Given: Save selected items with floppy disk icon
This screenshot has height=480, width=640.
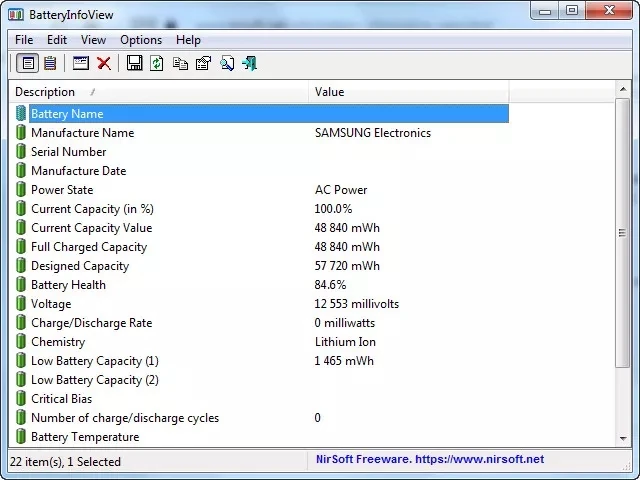Looking at the screenshot, I should (134, 63).
